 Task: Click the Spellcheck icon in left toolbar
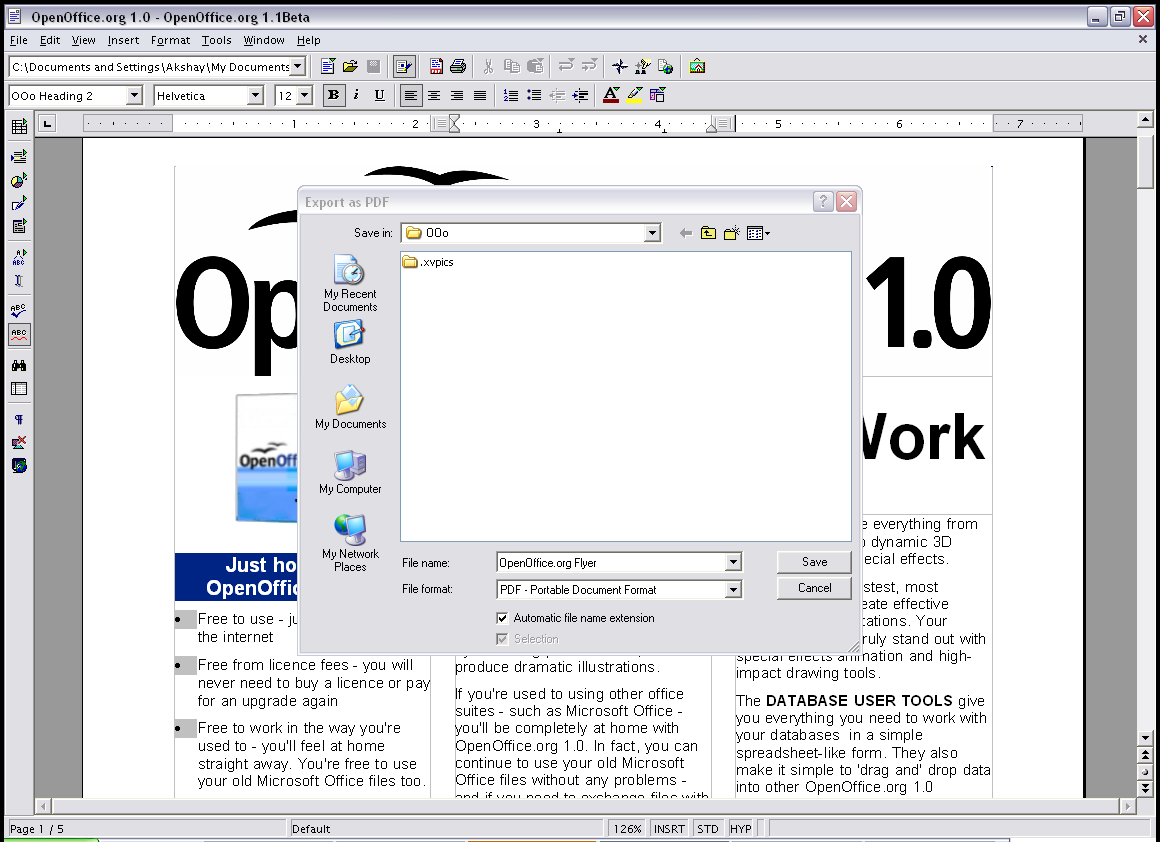click(19, 311)
